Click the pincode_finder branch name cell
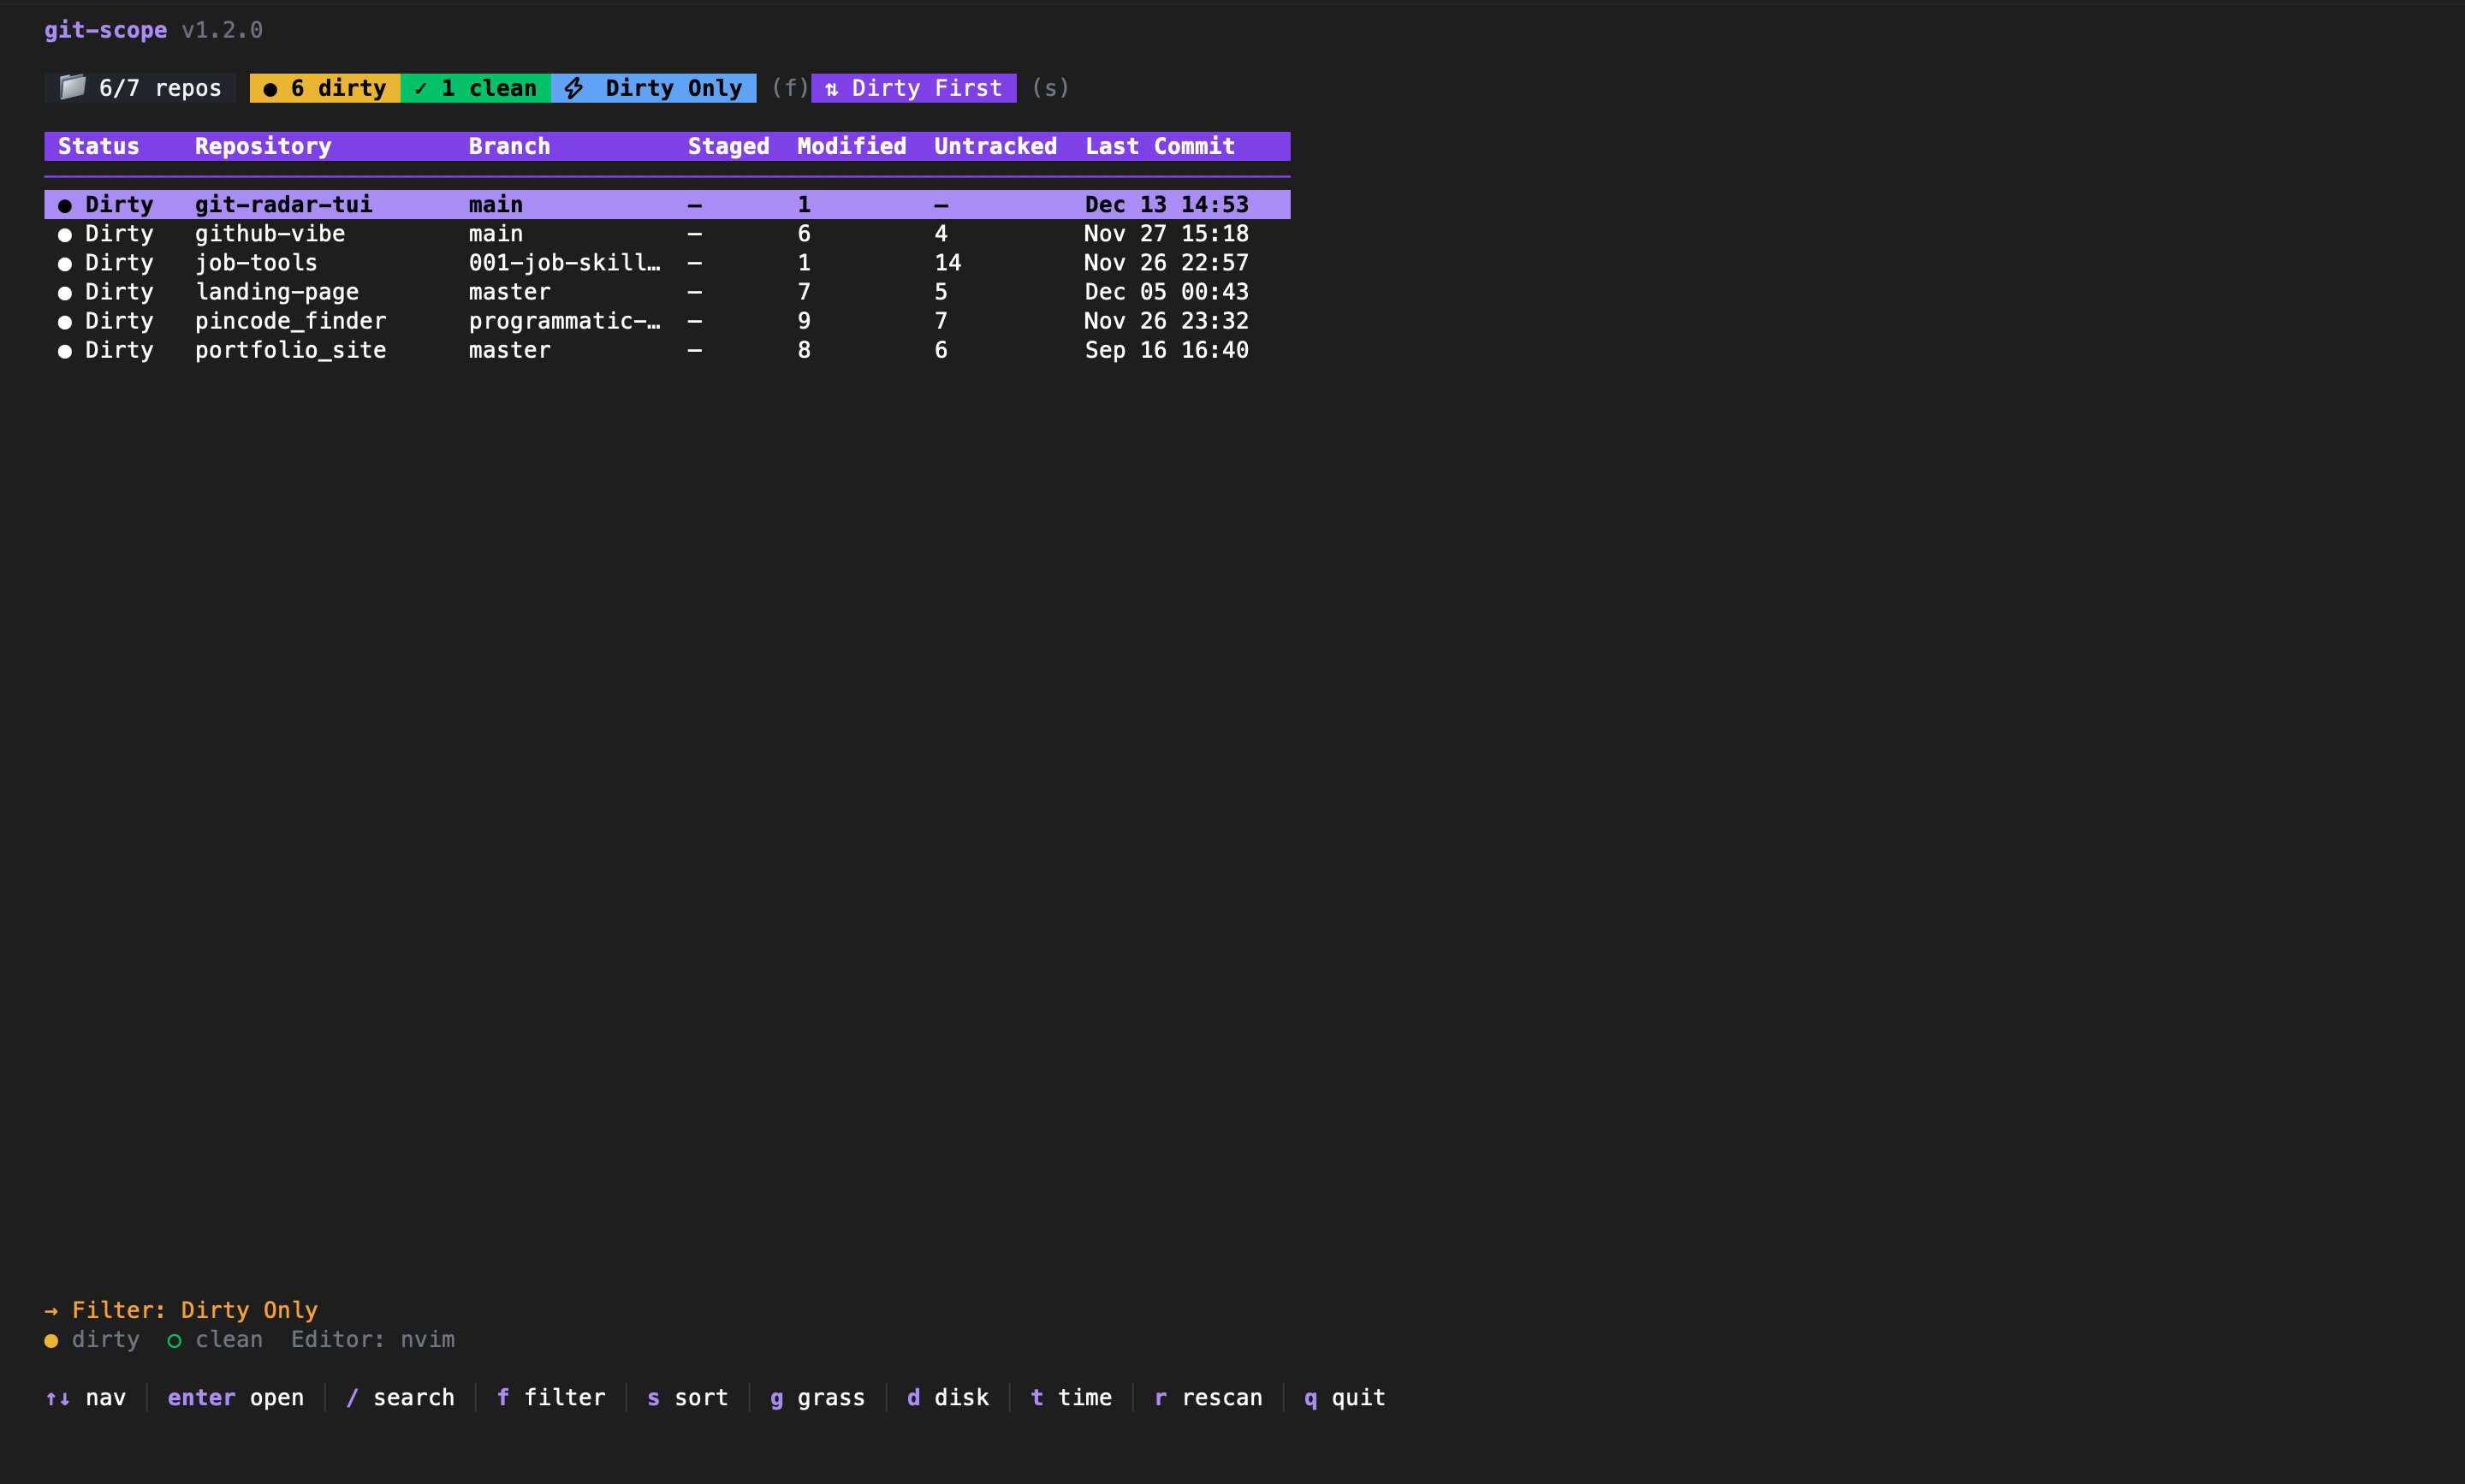 pos(564,321)
